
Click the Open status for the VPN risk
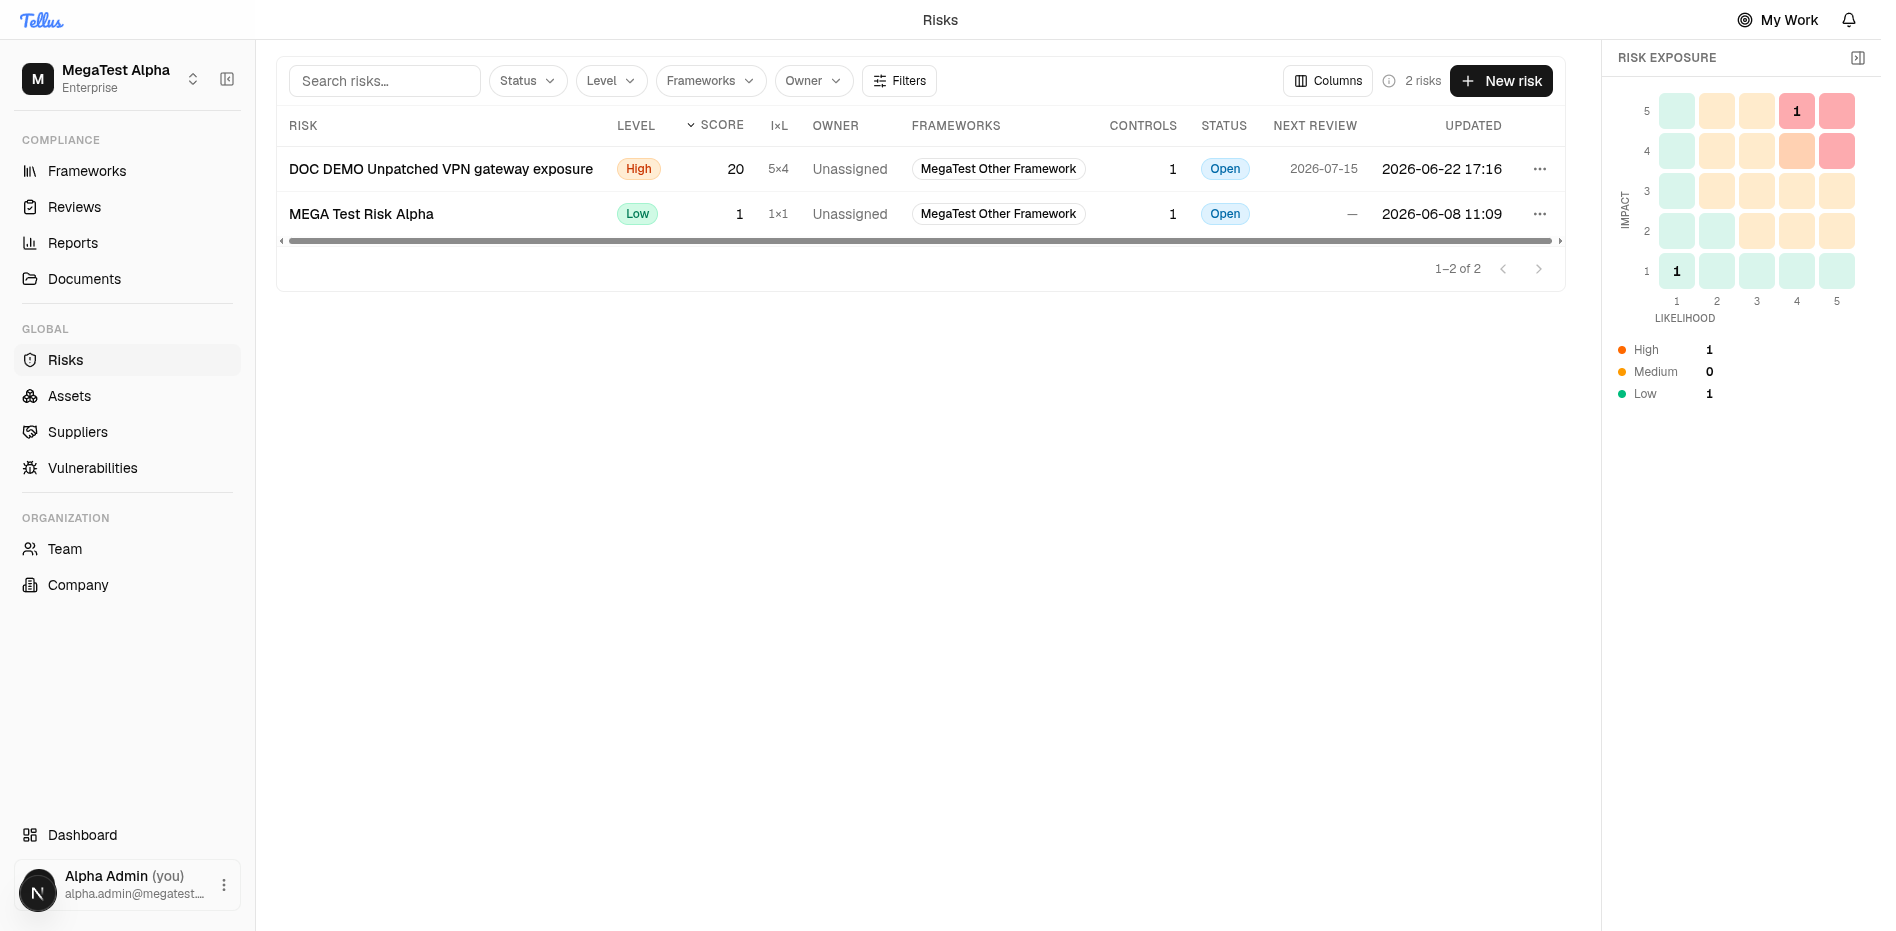(x=1225, y=169)
